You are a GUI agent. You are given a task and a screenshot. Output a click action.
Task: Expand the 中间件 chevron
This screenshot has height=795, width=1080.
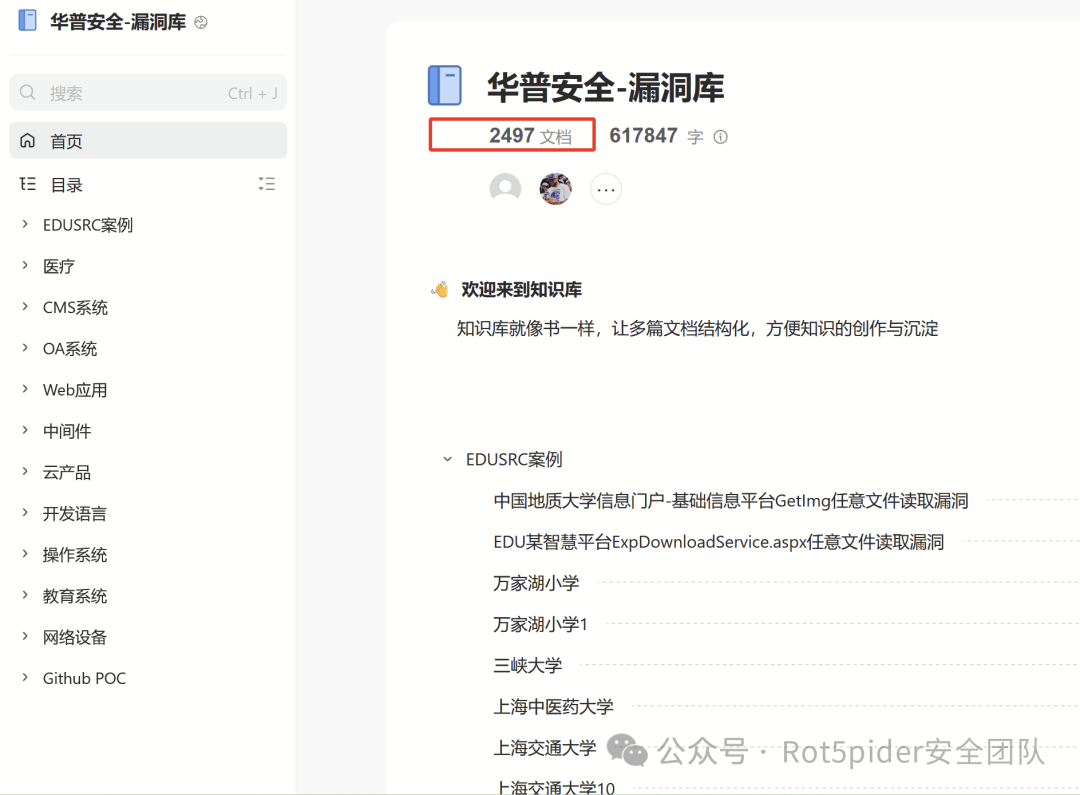25,431
